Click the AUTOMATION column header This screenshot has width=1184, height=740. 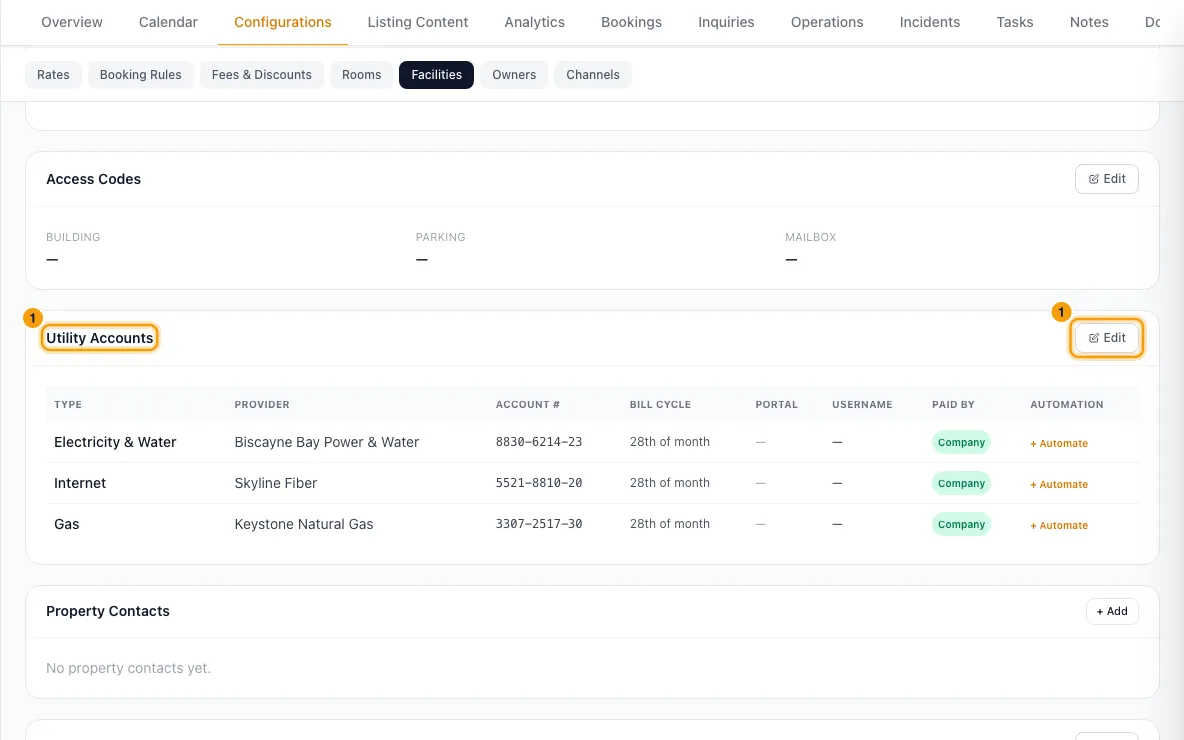[1066, 404]
